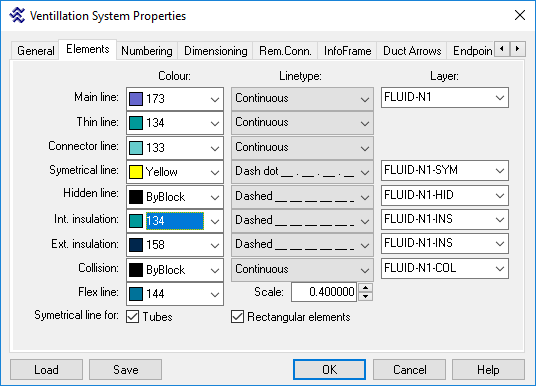Open the Ext. insulation Dashed linetype dropdown
The image size is (536, 386).
302,245
